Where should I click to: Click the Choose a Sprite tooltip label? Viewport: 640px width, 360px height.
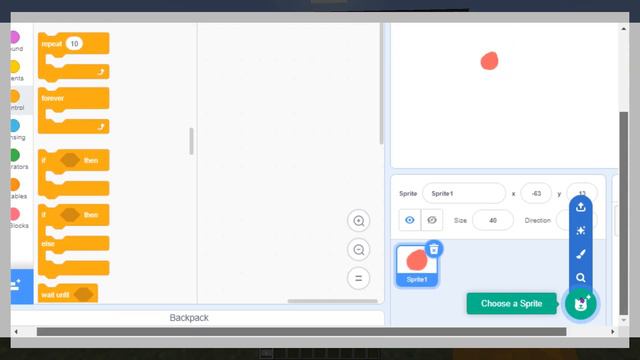[511, 303]
